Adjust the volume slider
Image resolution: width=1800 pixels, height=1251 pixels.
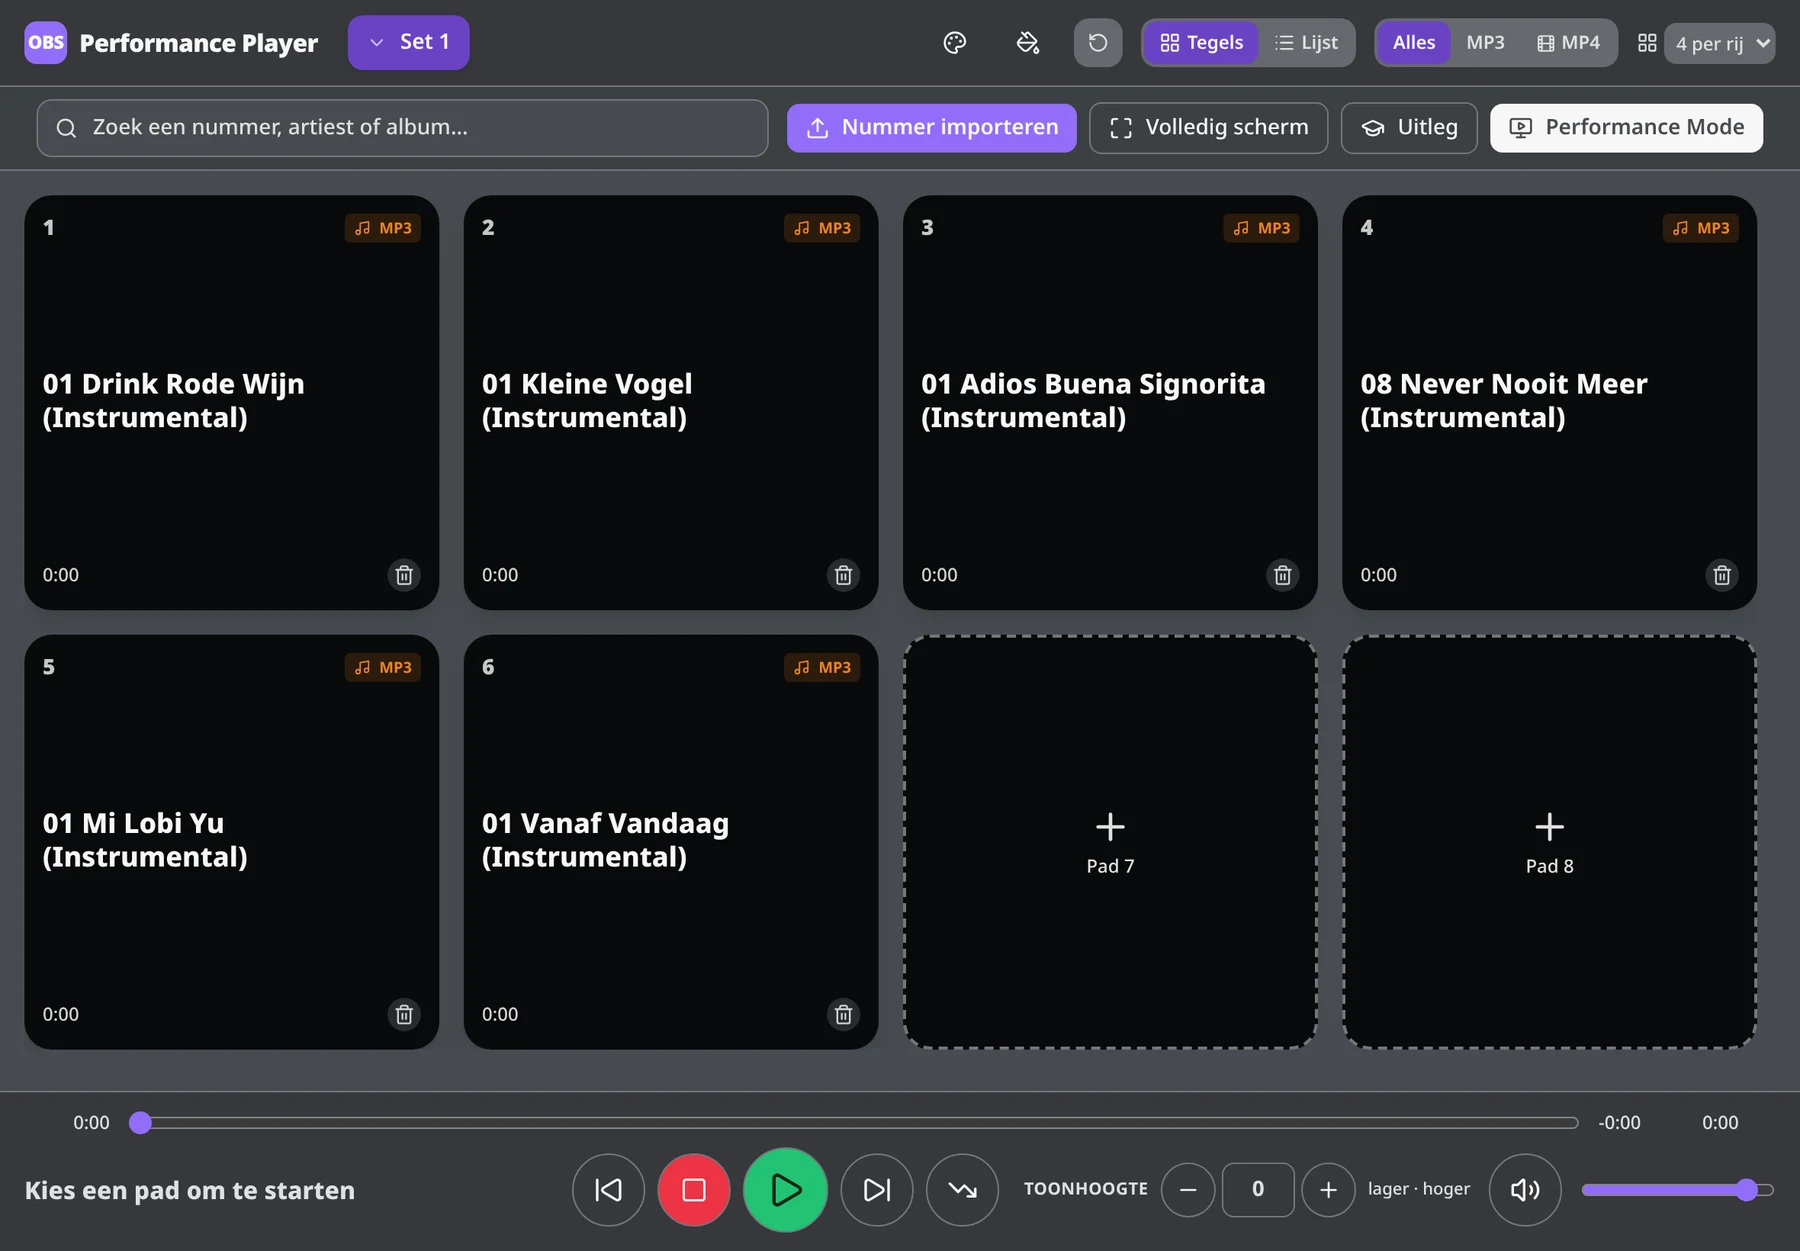[x=1677, y=1190]
